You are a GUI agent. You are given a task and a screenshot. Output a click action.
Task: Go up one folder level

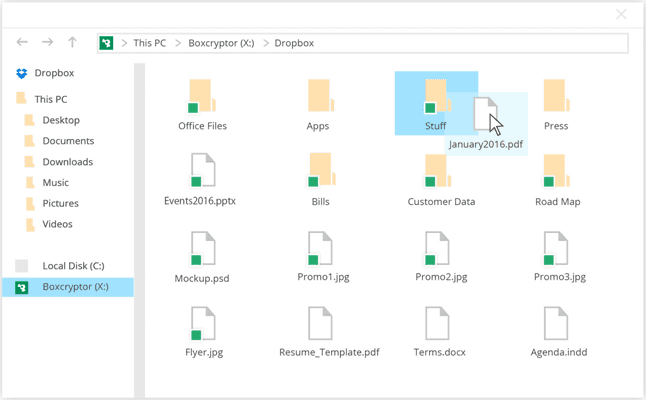(x=72, y=43)
